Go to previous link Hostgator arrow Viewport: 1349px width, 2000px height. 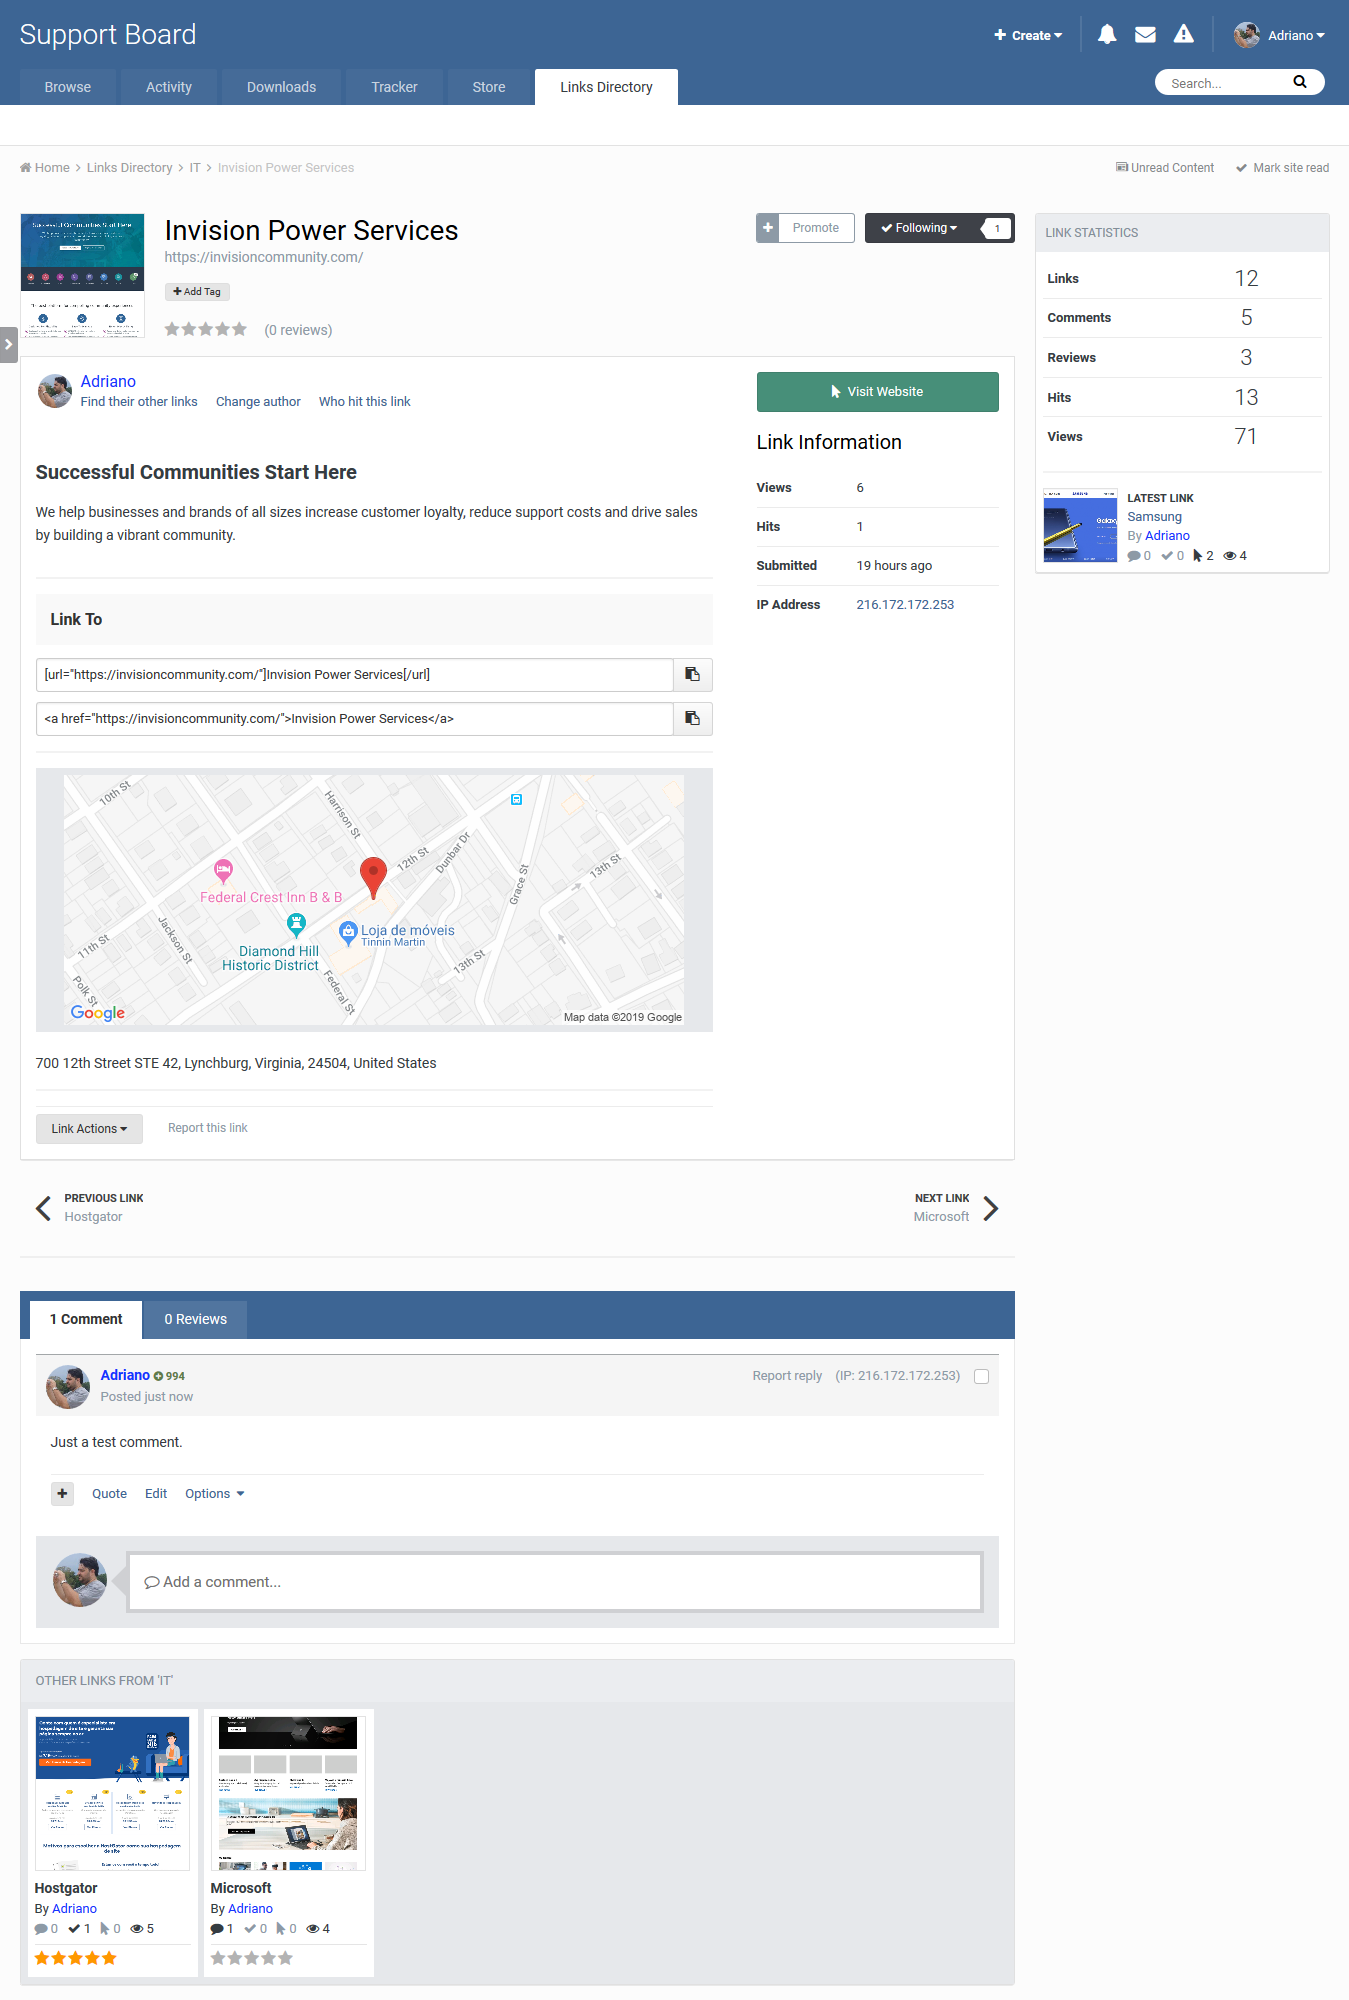click(44, 1208)
